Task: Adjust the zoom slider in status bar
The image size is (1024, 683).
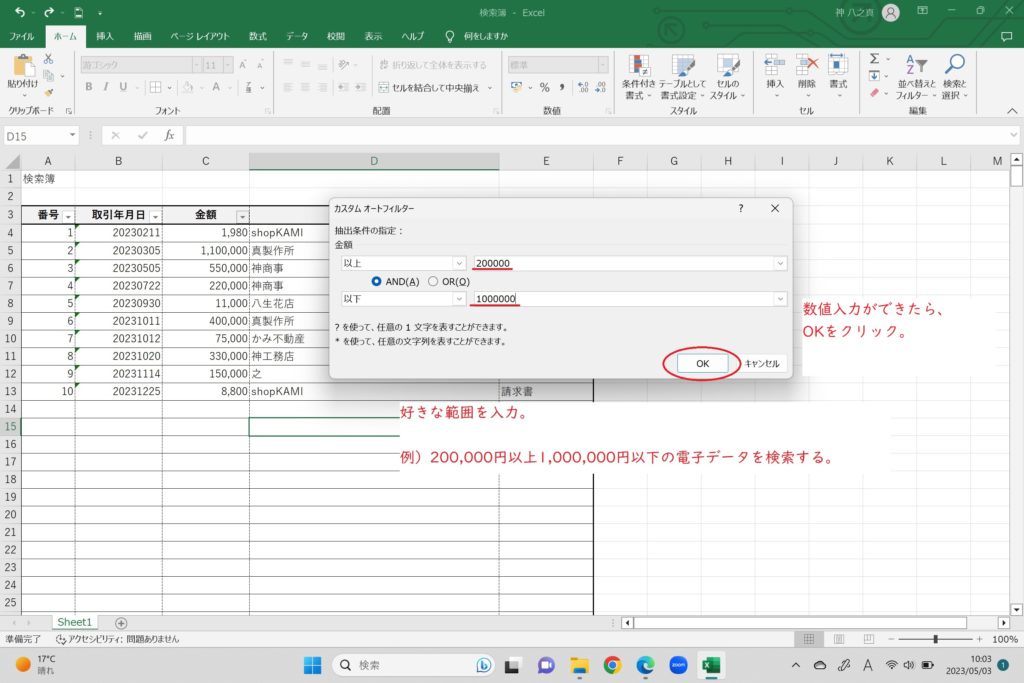Action: 936,639
